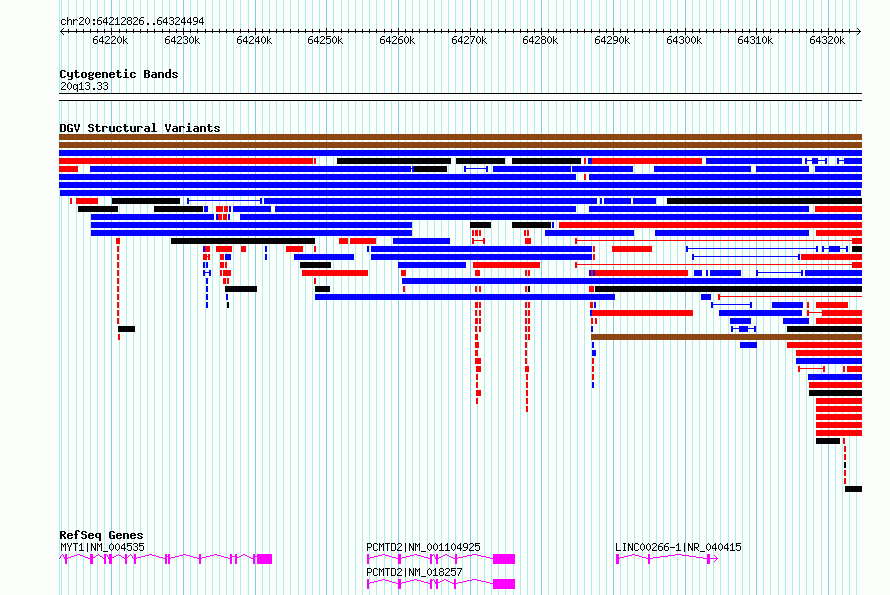Click the 64290k ruler tick label
Screen dimensions: 890x595
click(x=612, y=40)
